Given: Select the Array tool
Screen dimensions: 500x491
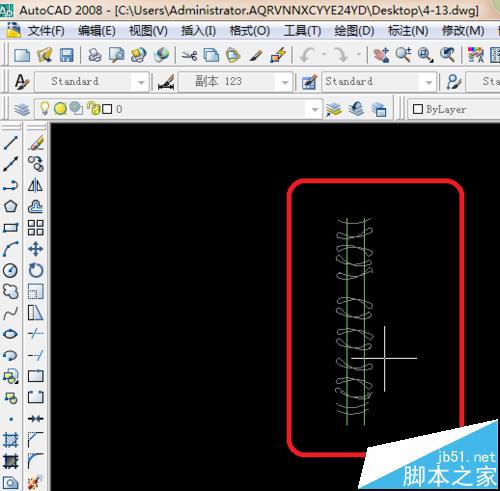Looking at the screenshot, I should click(x=36, y=228).
